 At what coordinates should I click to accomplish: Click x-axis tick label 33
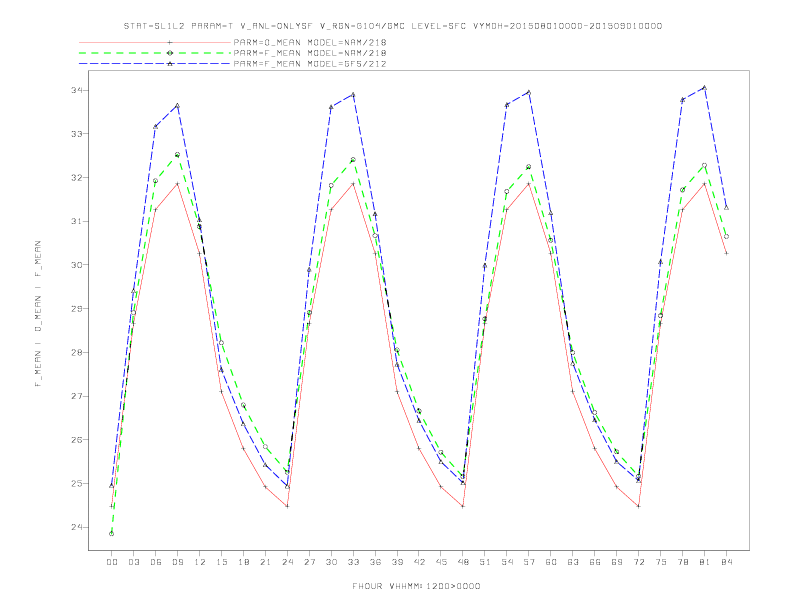(354, 562)
